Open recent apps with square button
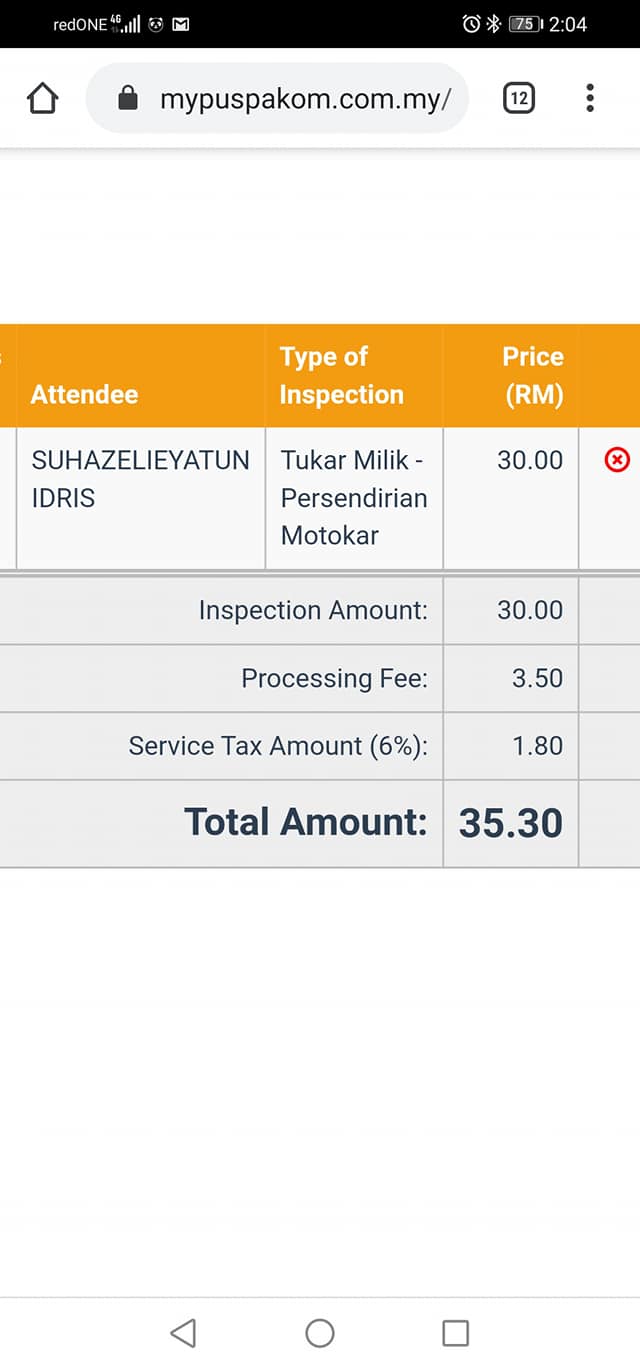The height and width of the screenshot is (1370, 640). (x=456, y=1332)
